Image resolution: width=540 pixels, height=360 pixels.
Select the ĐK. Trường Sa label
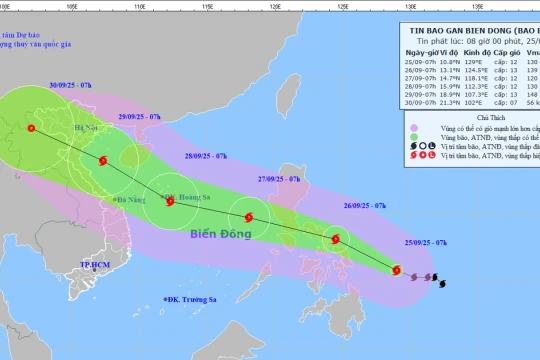tap(192, 300)
